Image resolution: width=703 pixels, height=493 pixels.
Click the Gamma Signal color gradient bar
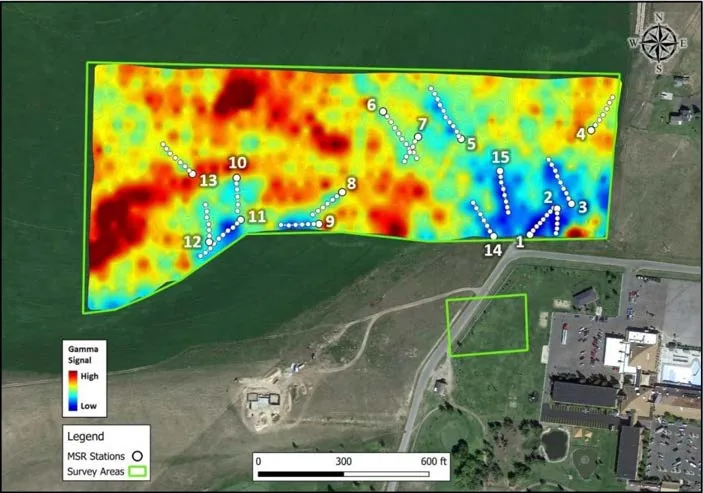73,391
